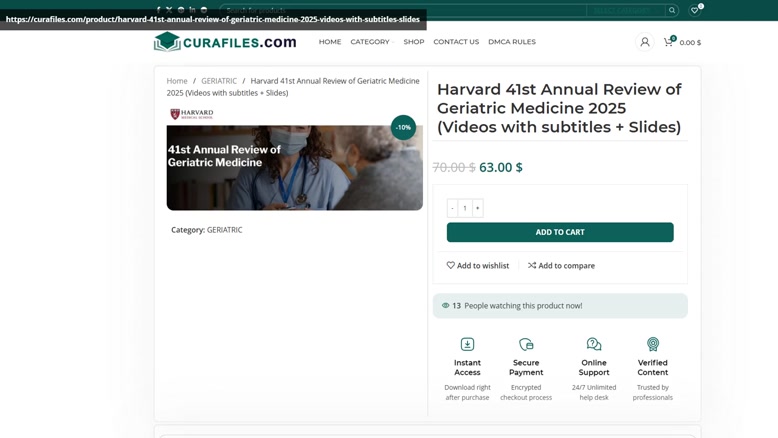The height and width of the screenshot is (438, 778).
Task: Click the '24/7 Unlimited help desk' text
Action: pos(594,392)
